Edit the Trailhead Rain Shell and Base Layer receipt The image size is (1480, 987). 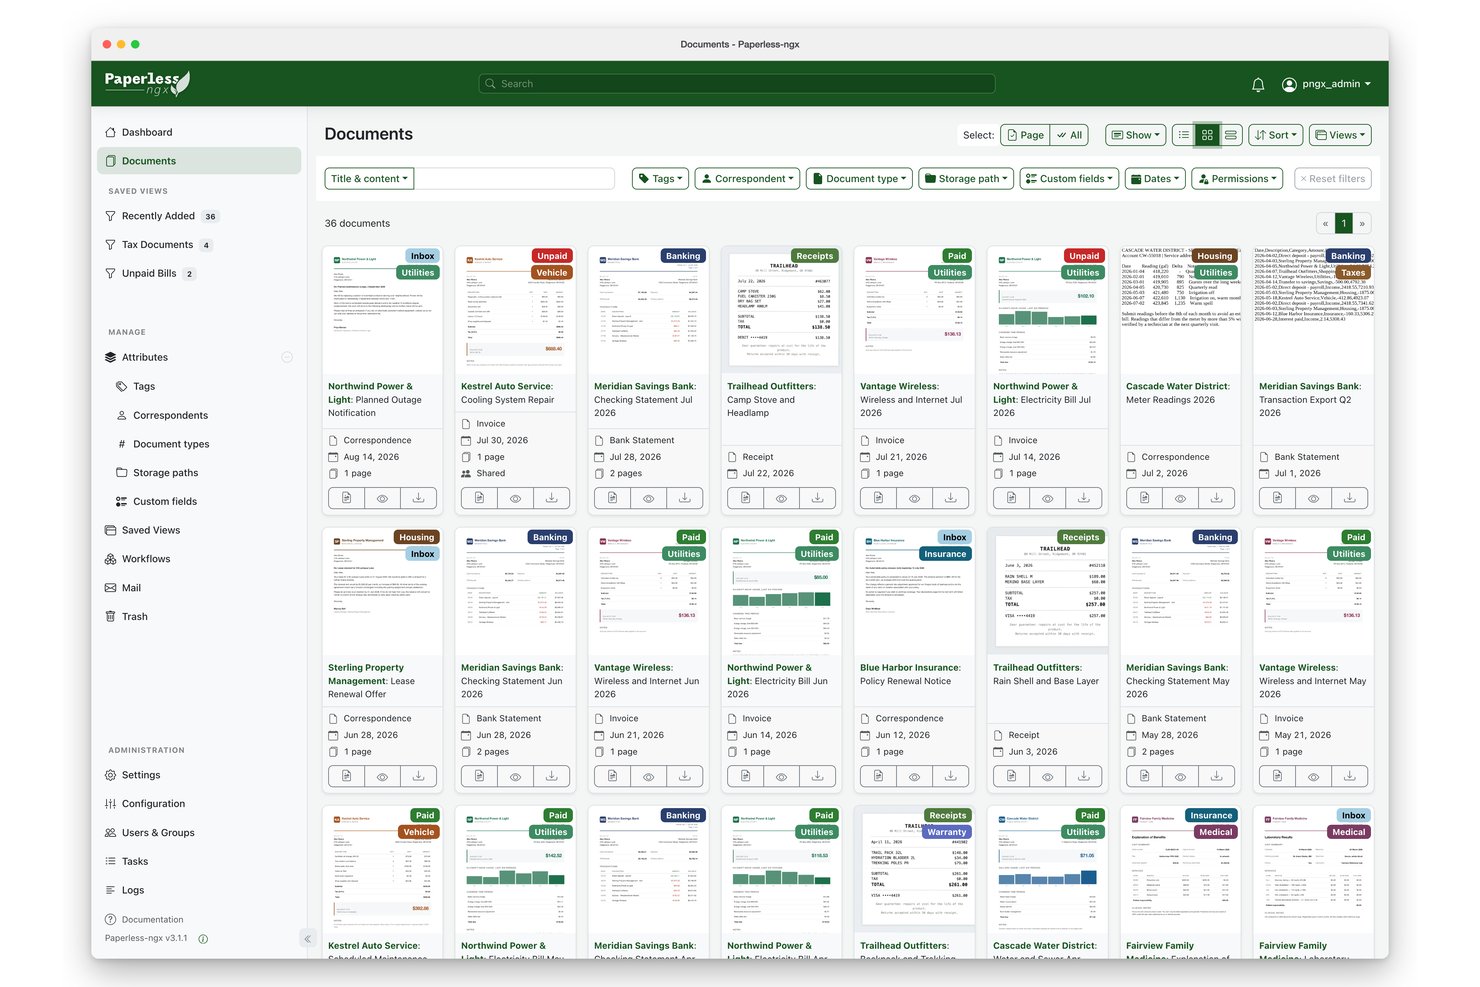[x=1011, y=776]
